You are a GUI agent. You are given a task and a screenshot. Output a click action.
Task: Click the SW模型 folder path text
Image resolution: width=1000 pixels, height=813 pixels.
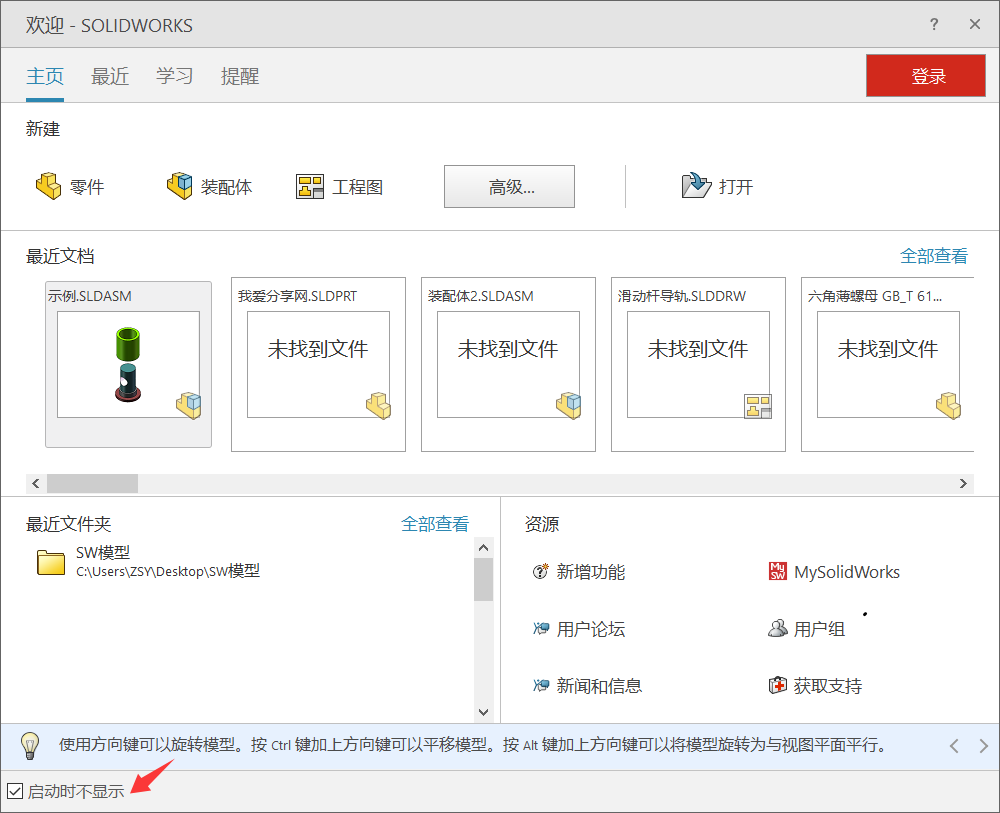pos(168,571)
